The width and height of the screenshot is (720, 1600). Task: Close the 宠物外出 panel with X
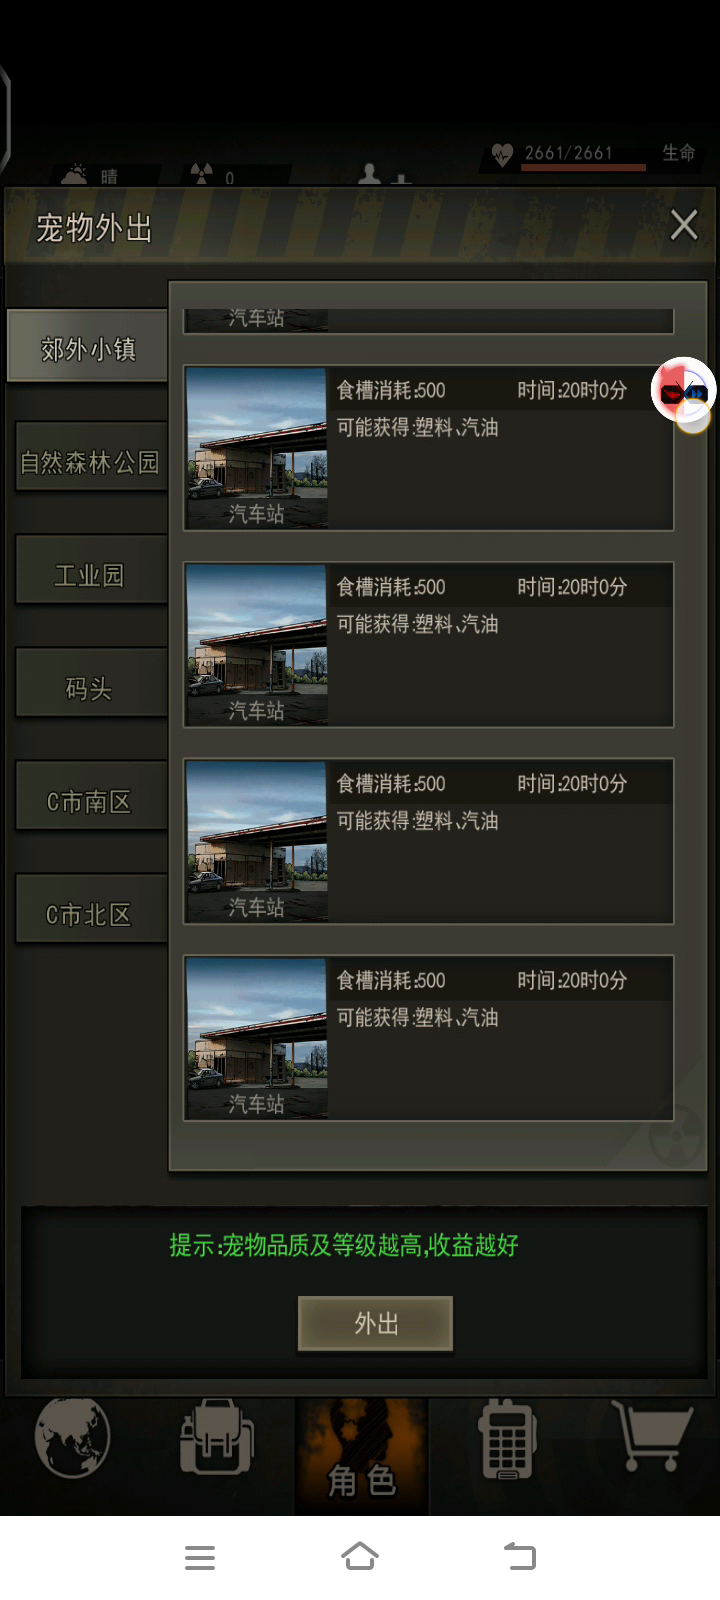pos(684,225)
